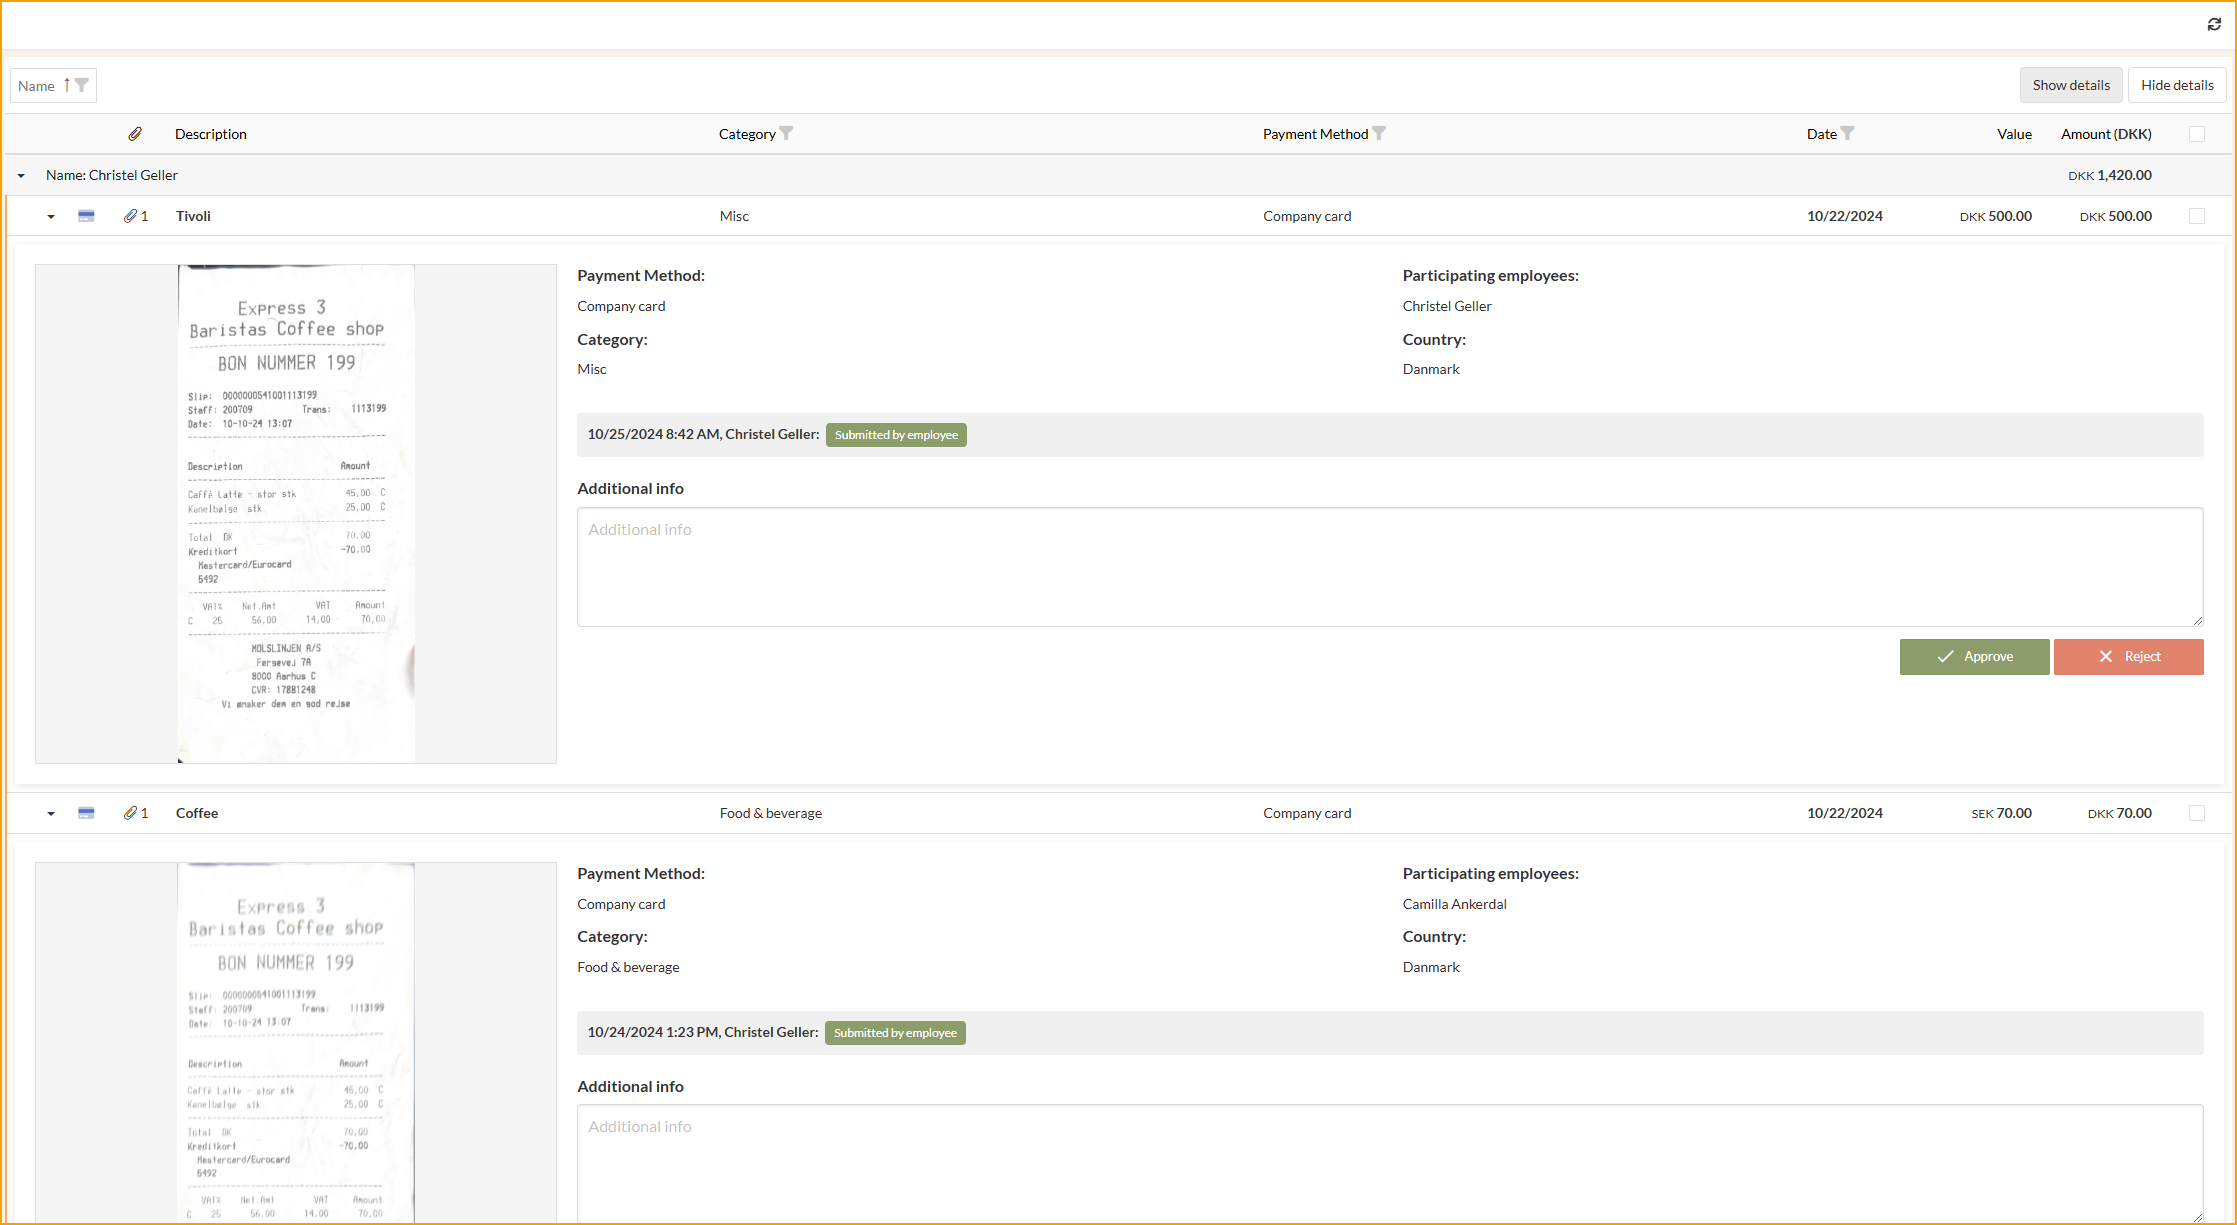Click the Tivoli Additional info text field
This screenshot has width=2237, height=1225.
pos(1389,567)
